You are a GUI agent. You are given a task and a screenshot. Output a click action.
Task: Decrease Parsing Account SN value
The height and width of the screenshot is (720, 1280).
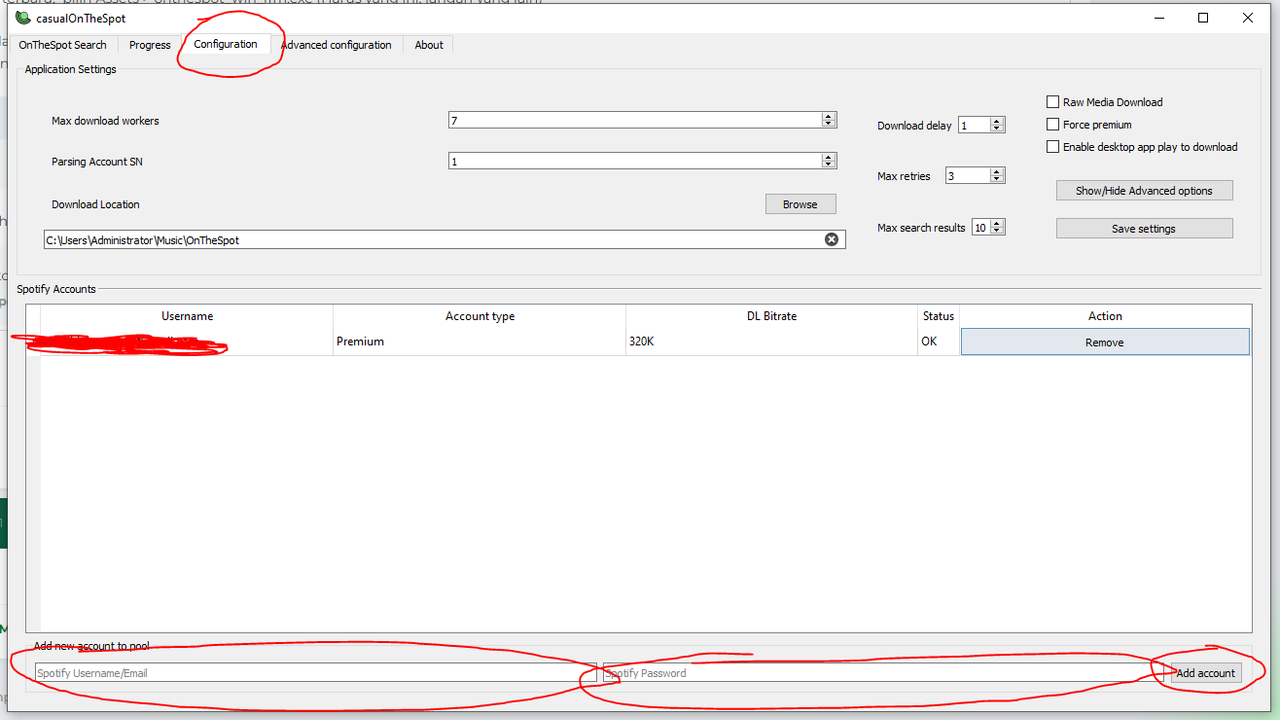click(x=828, y=165)
